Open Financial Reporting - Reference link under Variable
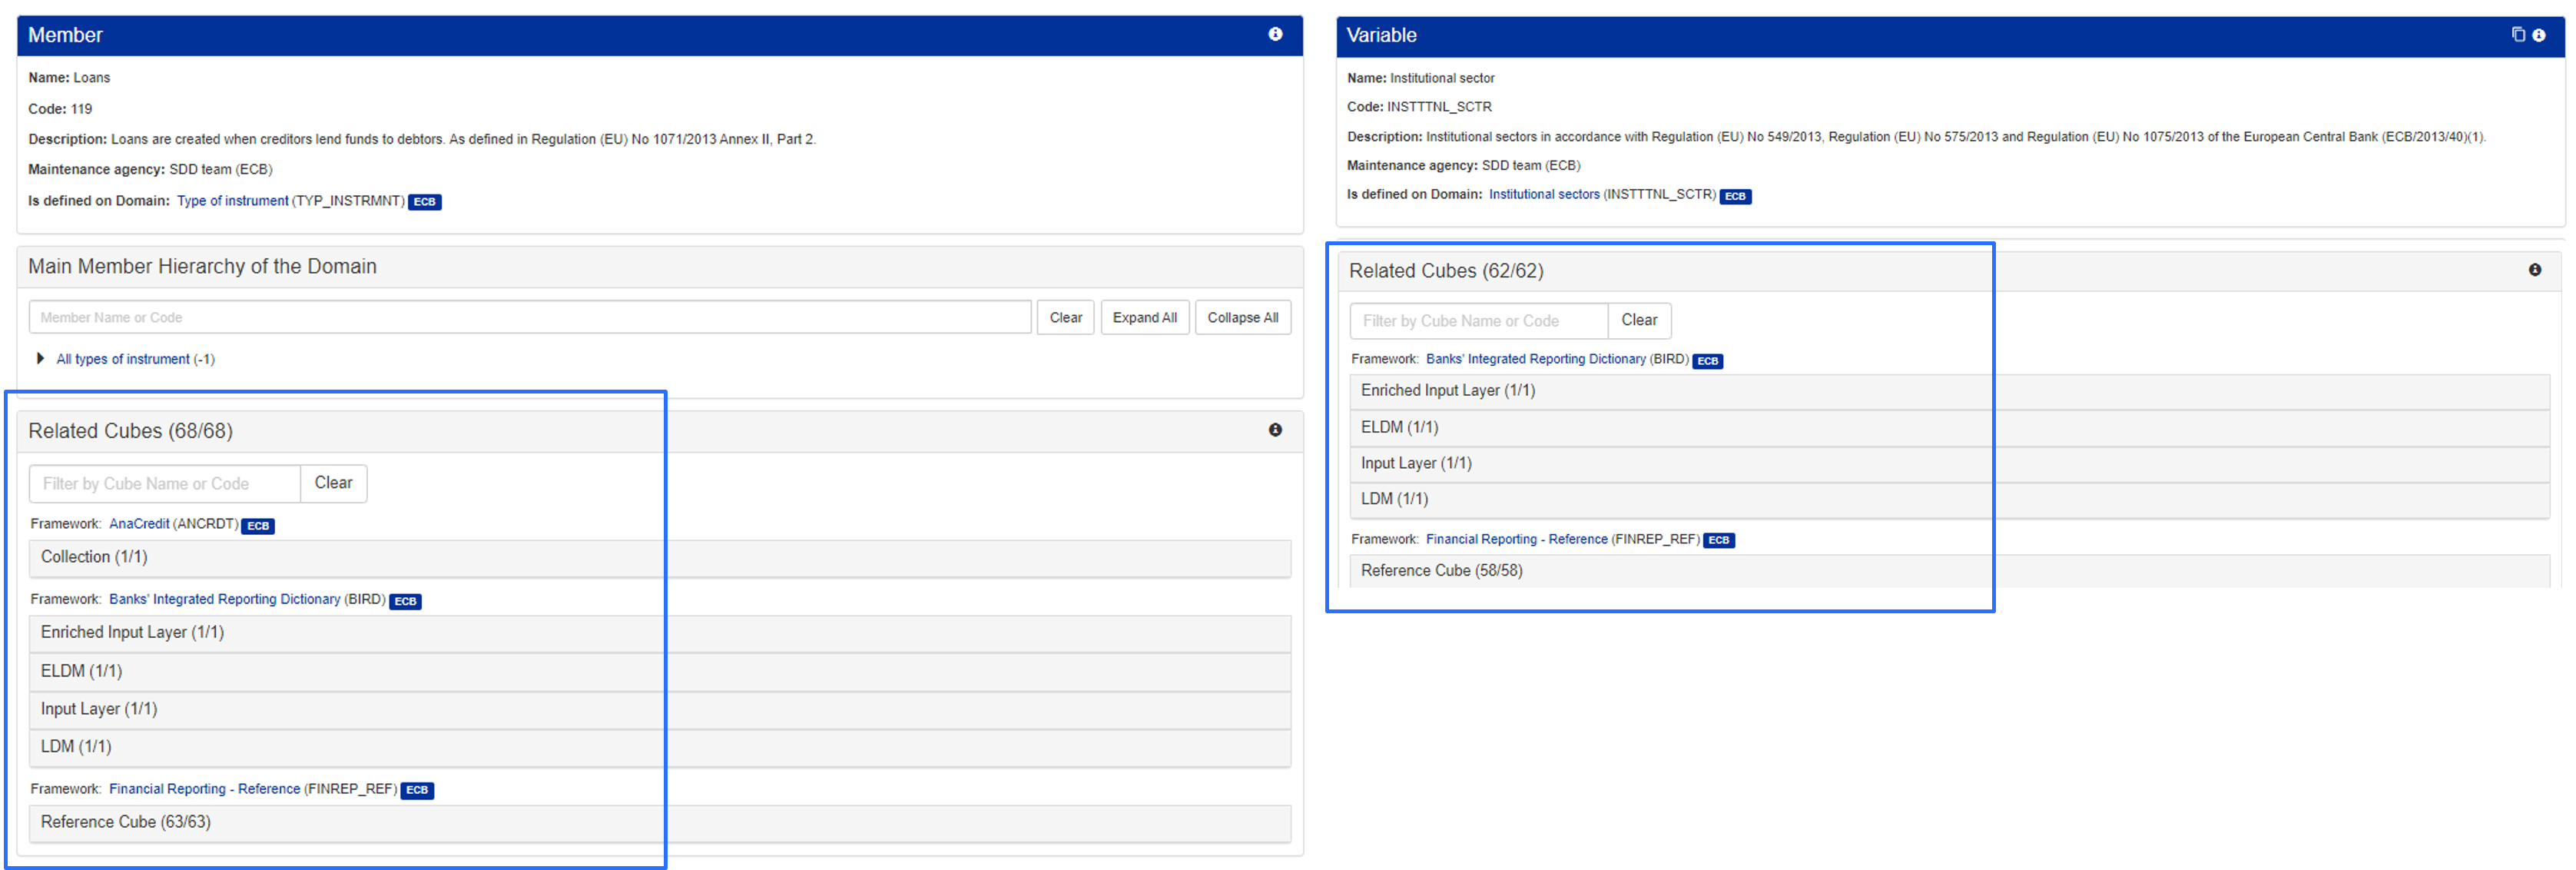Viewport: 2576px width, 870px height. (1516, 539)
